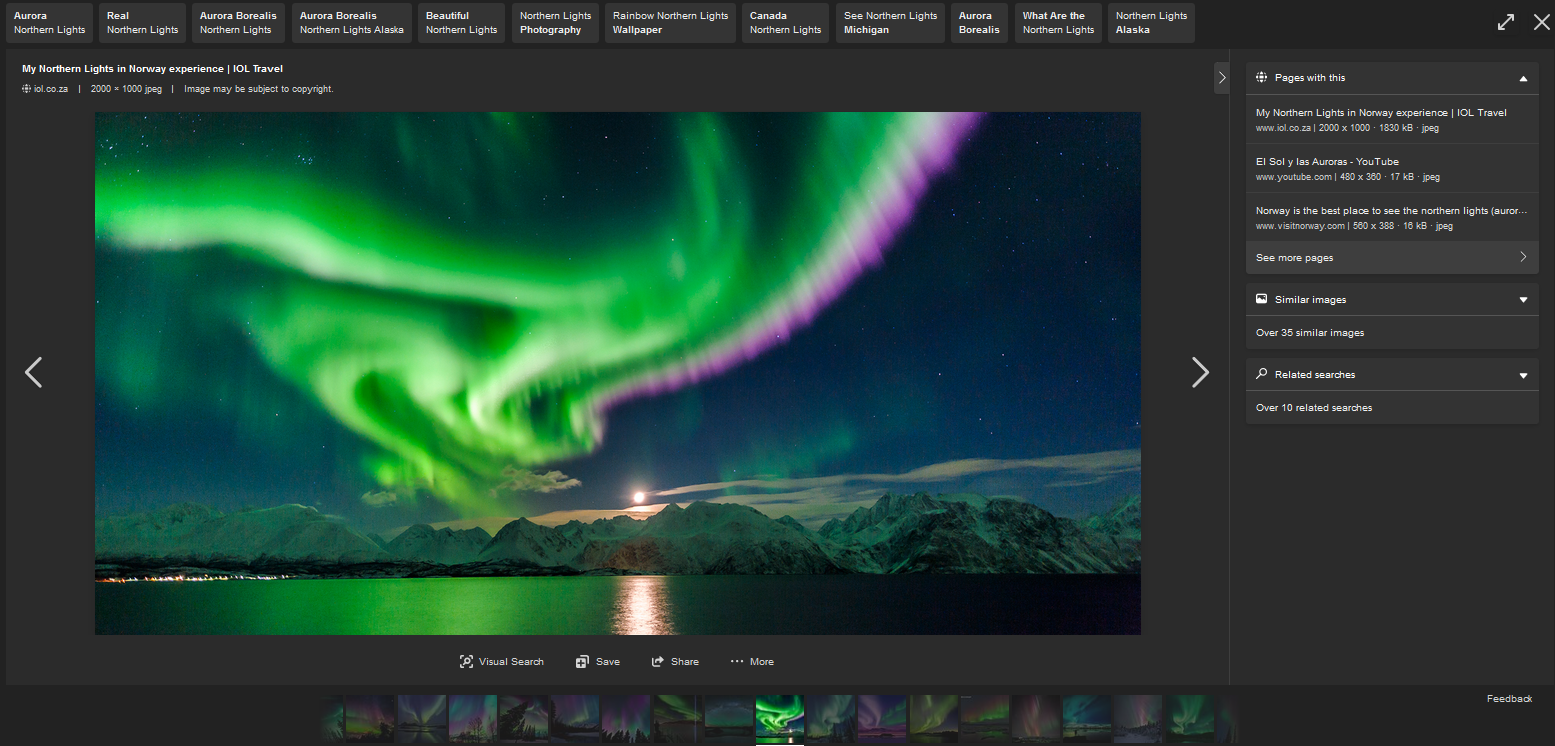Select the highlighted green aurora thumbnail in filmstrip
Screen dimensions: 1555x746
(x=779, y=718)
